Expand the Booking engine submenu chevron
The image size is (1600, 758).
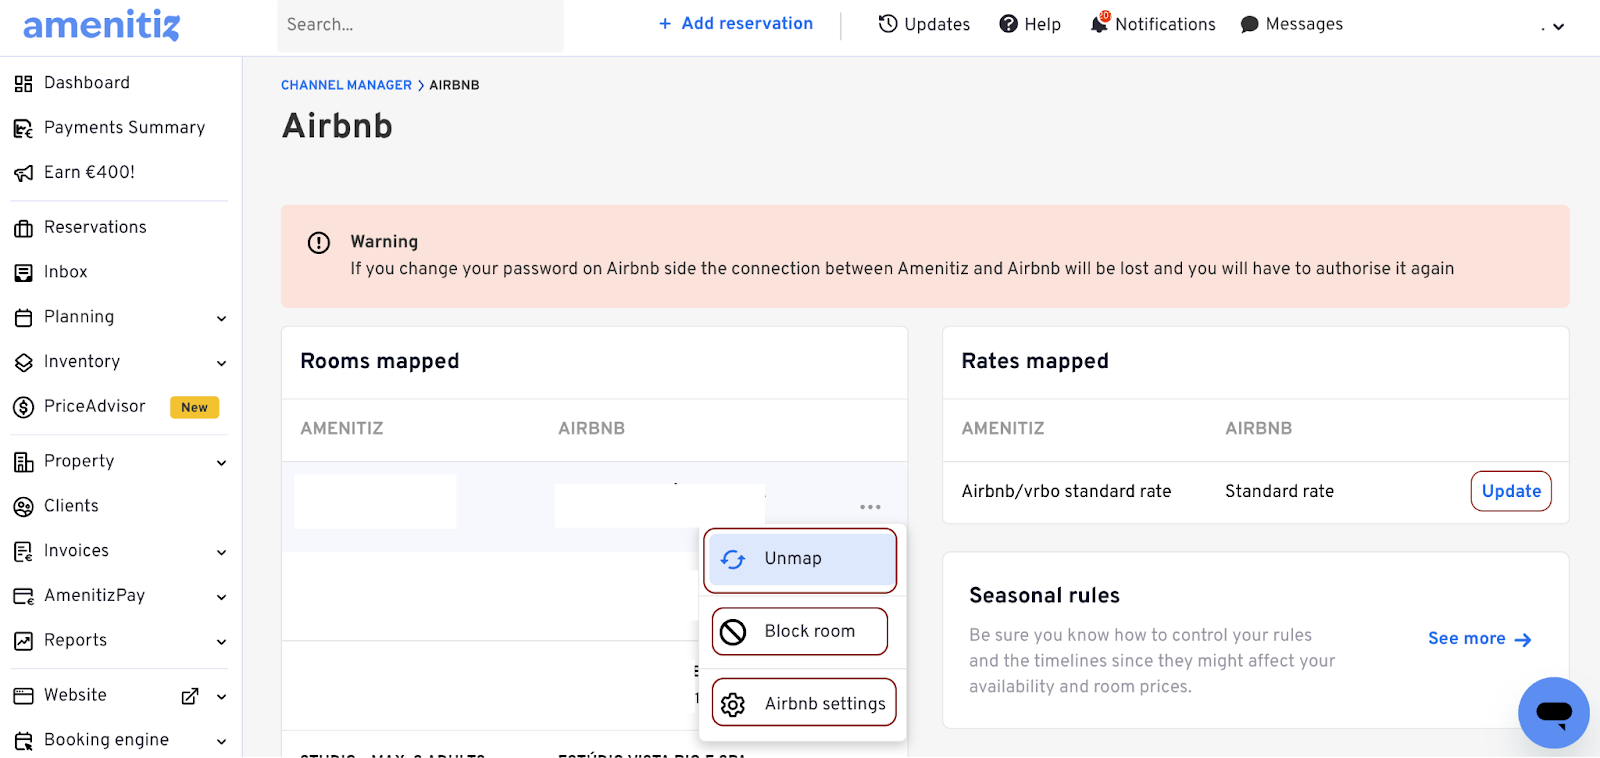[221, 742]
